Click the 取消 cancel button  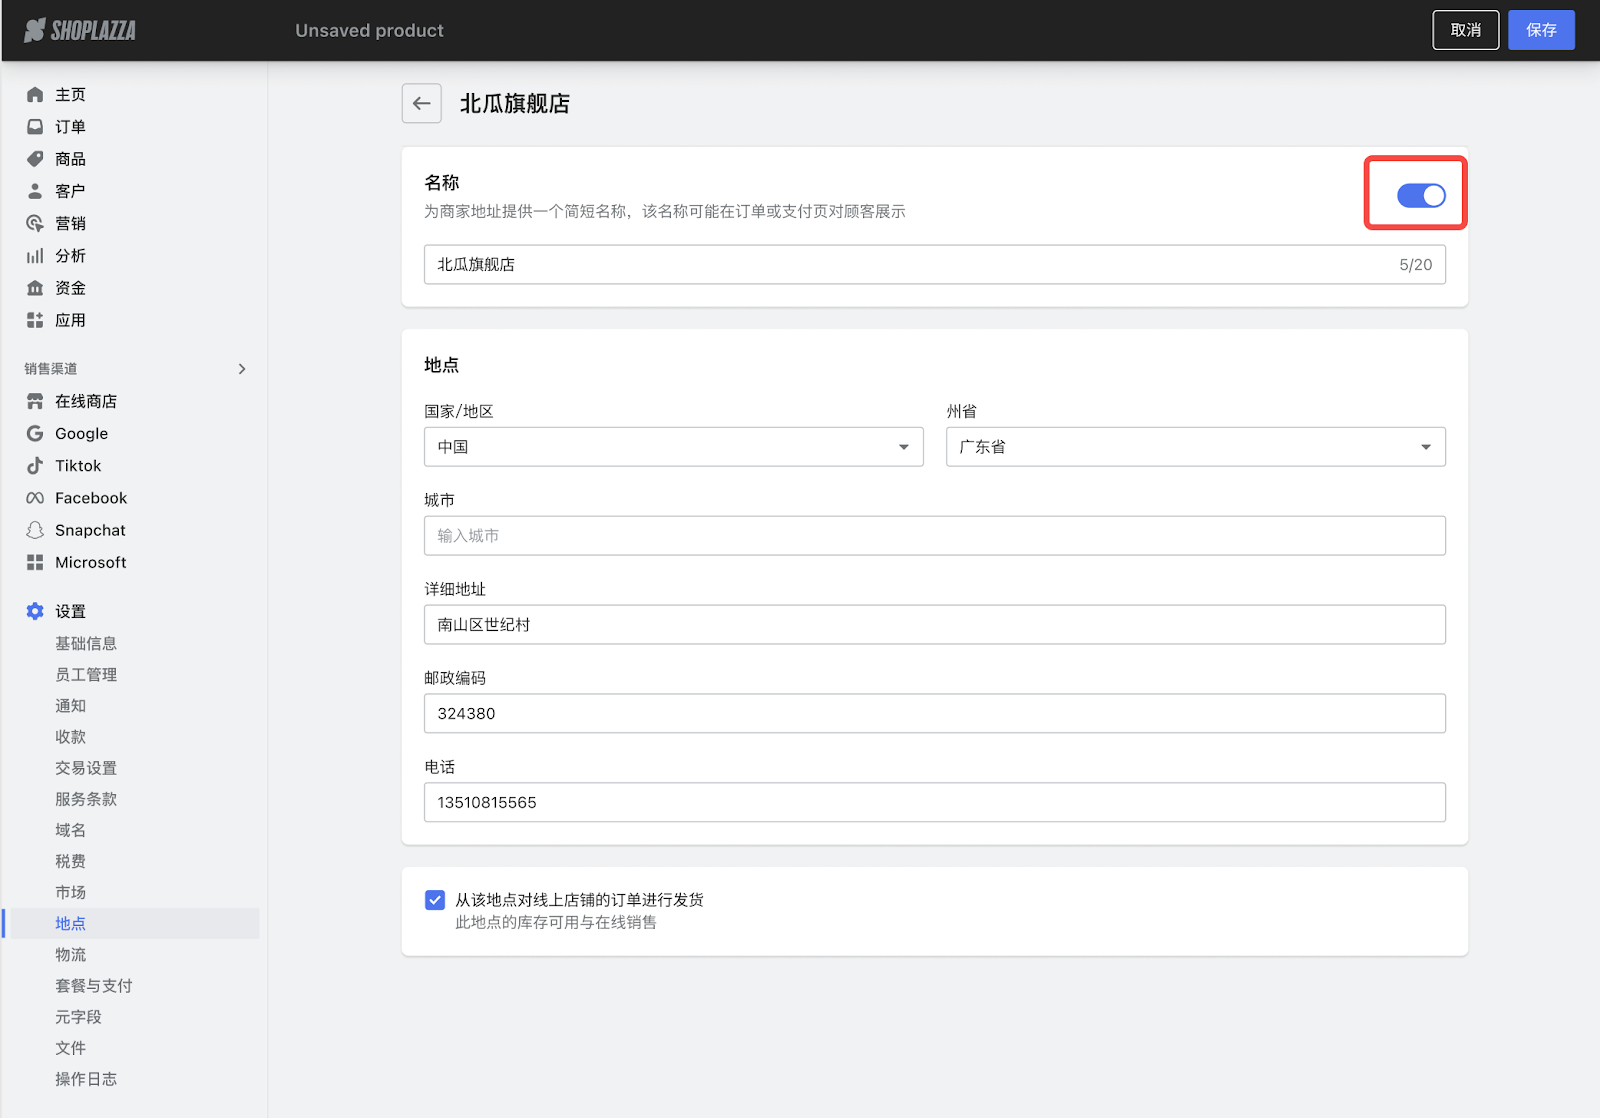(x=1466, y=30)
